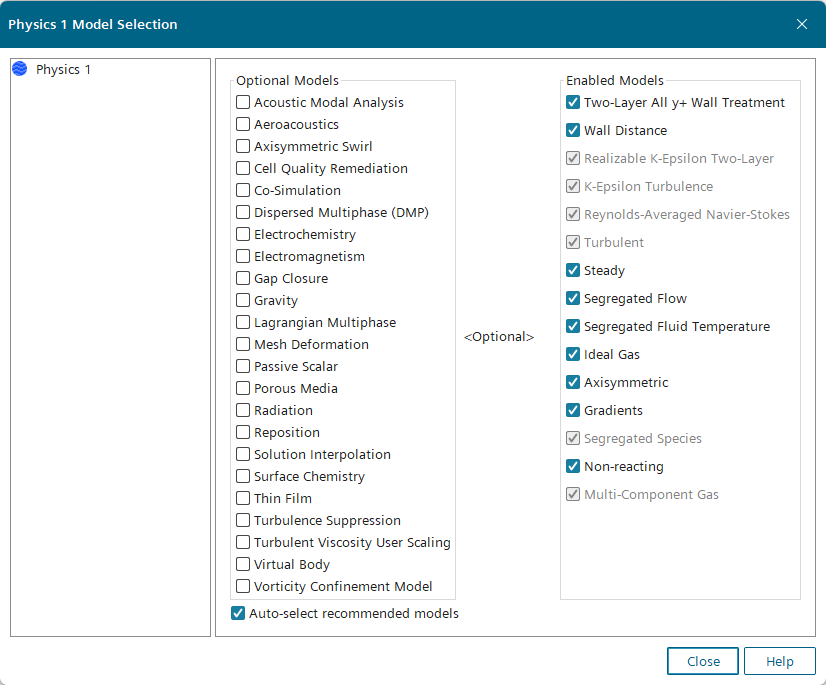Uncheck the Steady enabled model
This screenshot has height=685, width=826.
tap(573, 270)
